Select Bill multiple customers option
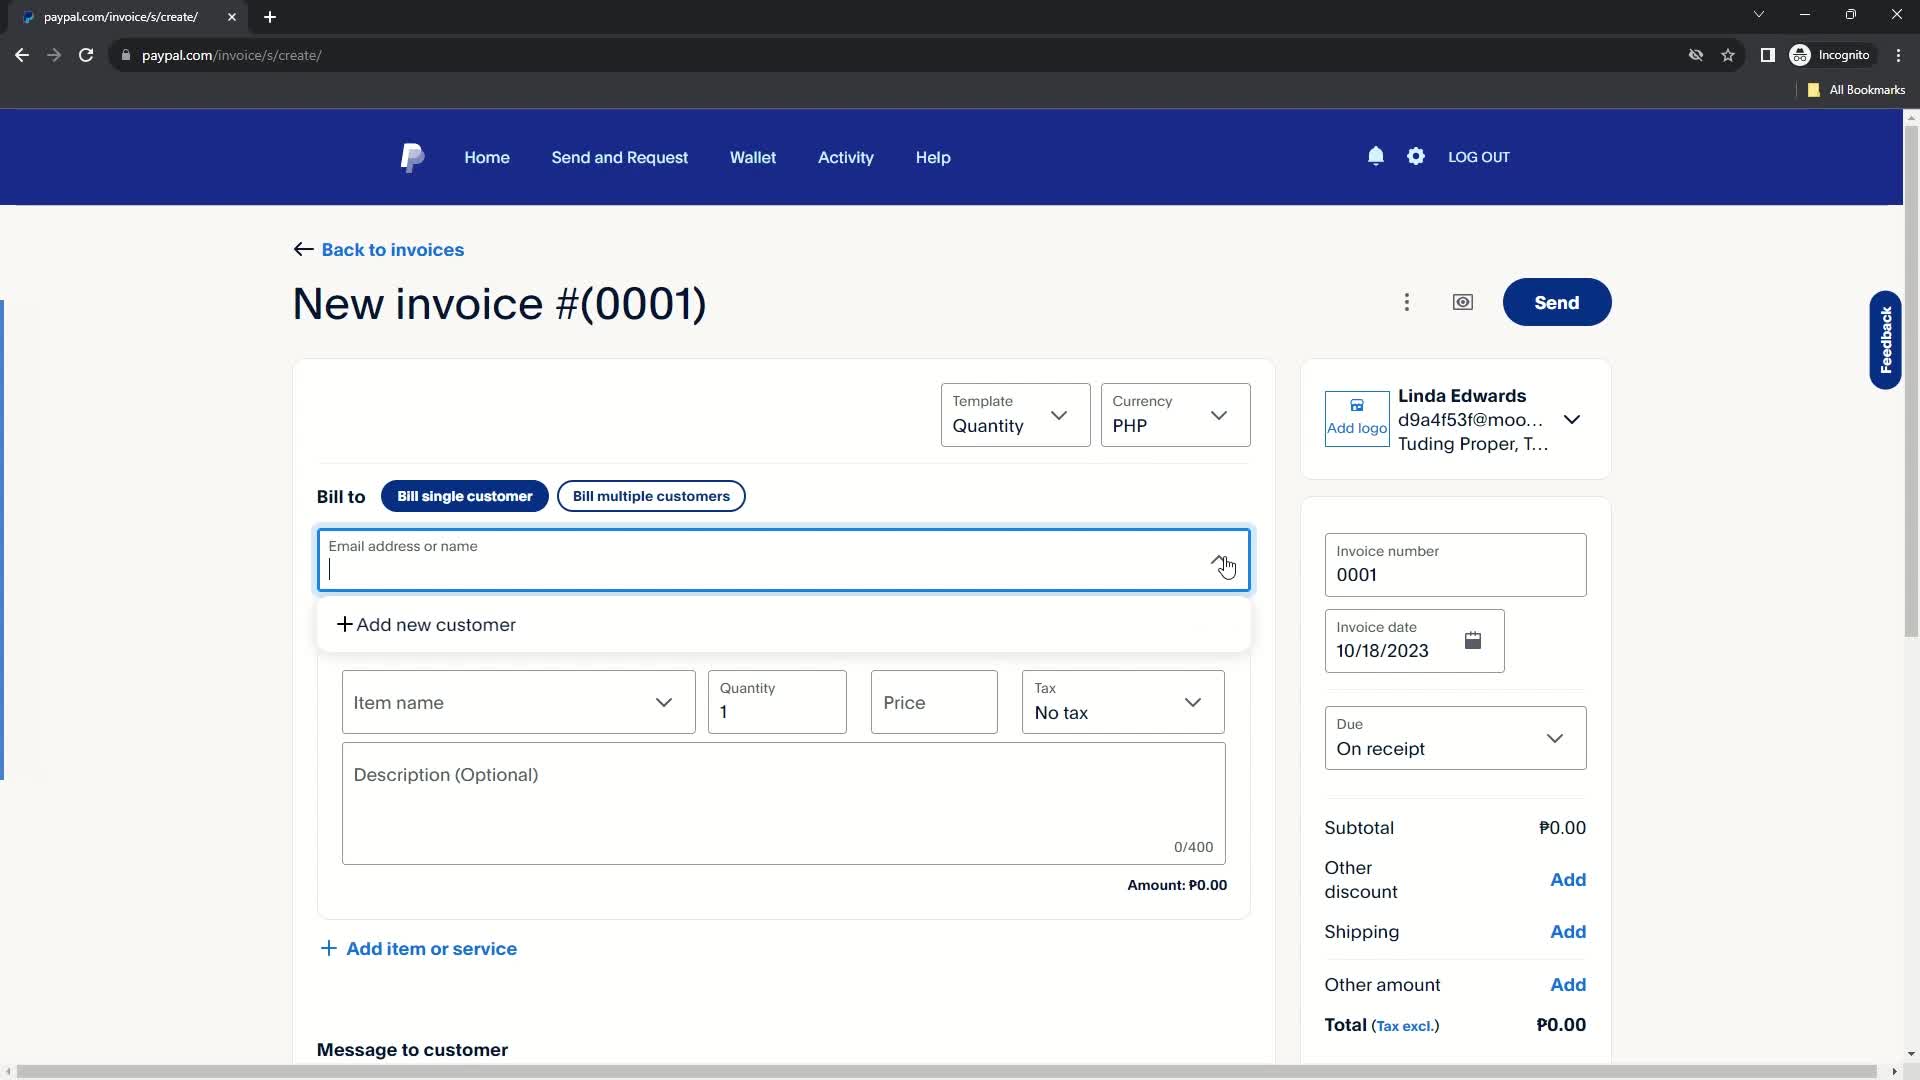Screen dimensions: 1920x1080 [x=651, y=496]
